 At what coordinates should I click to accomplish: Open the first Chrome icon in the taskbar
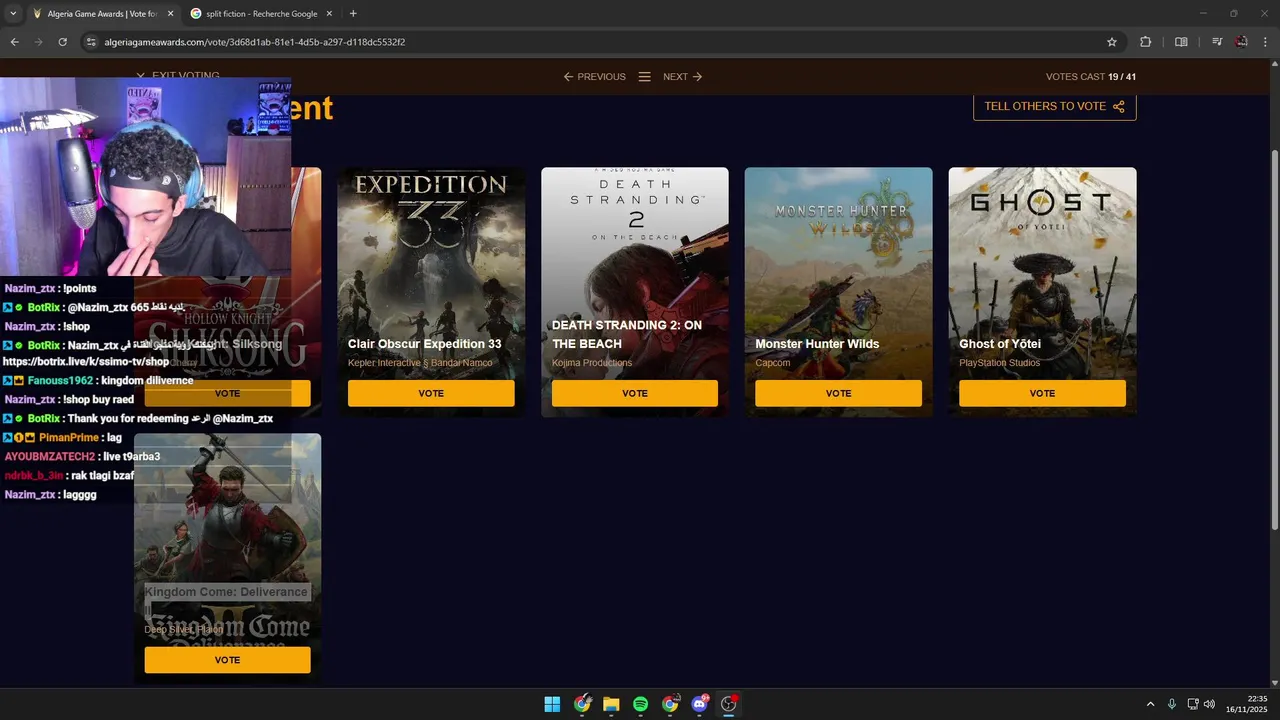[582, 704]
